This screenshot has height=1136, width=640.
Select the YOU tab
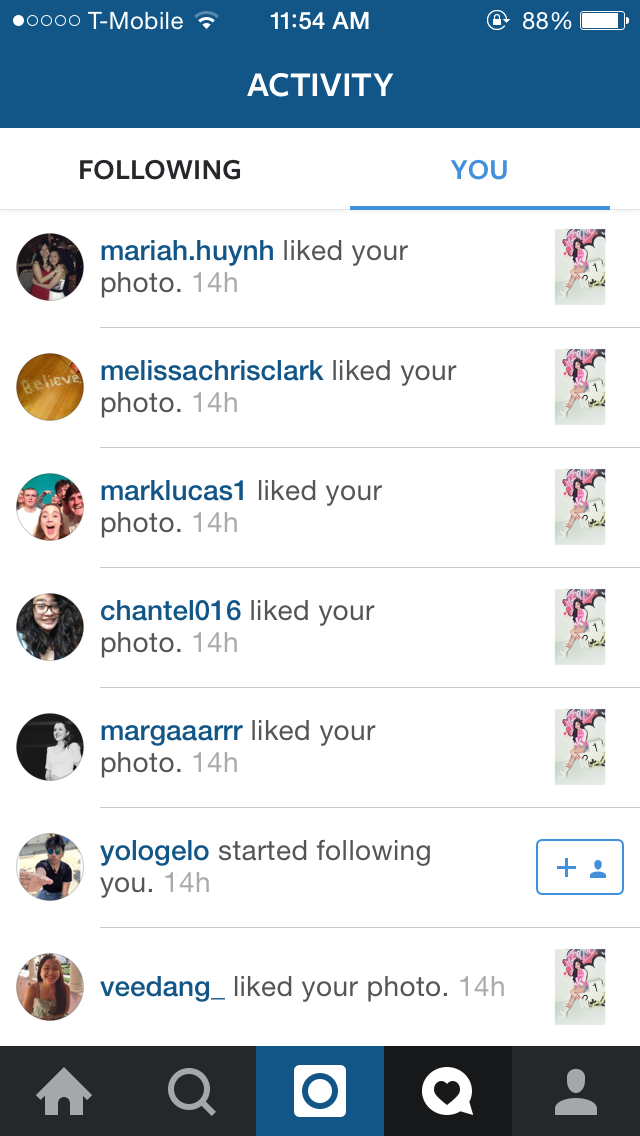coord(479,170)
